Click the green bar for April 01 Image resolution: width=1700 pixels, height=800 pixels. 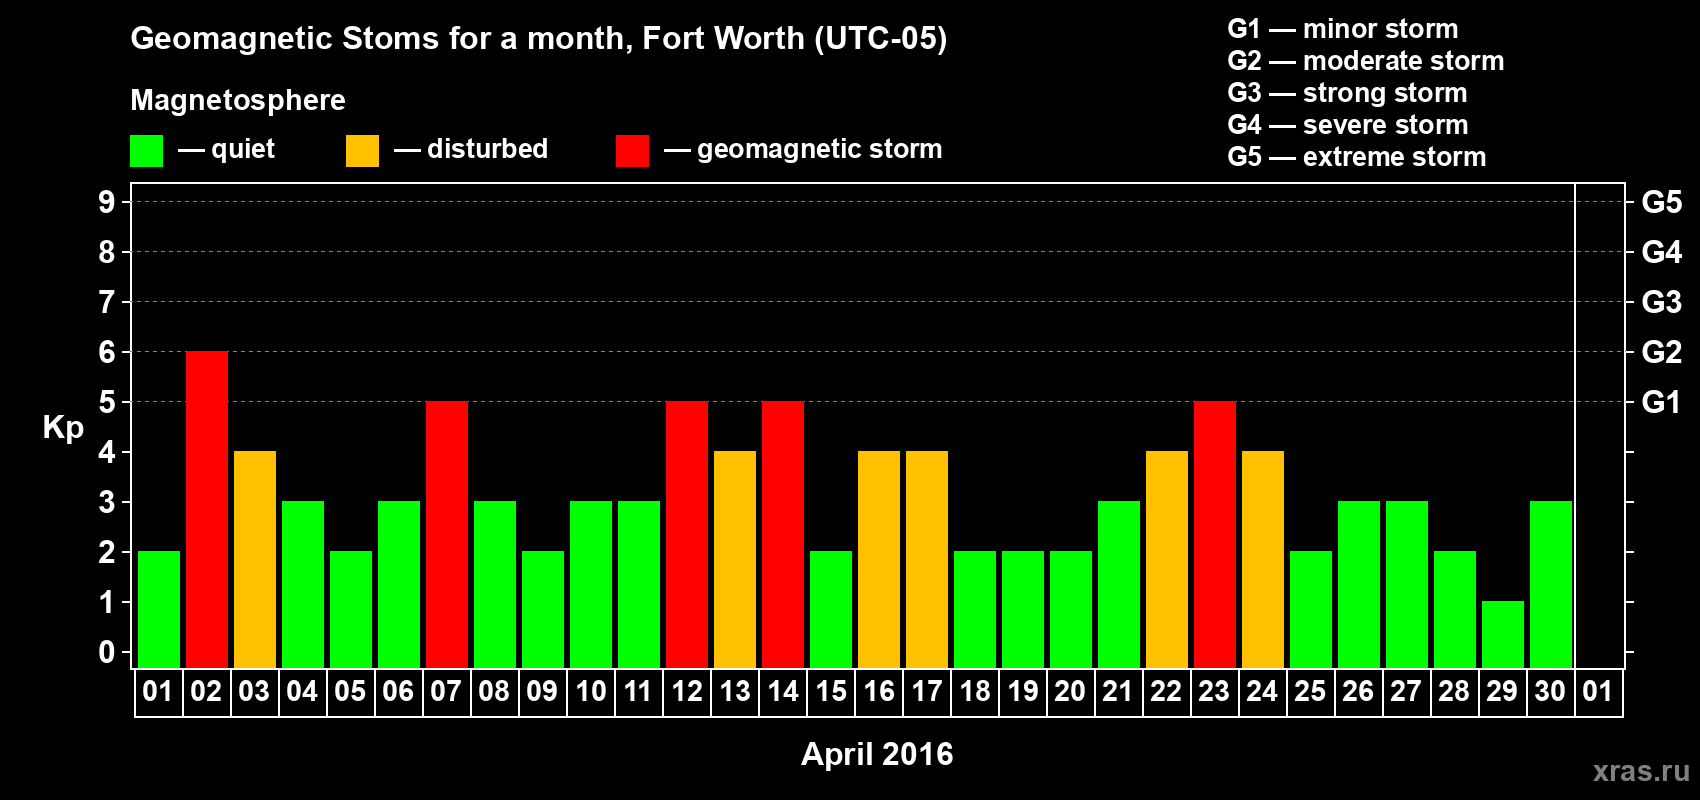pos(159,610)
